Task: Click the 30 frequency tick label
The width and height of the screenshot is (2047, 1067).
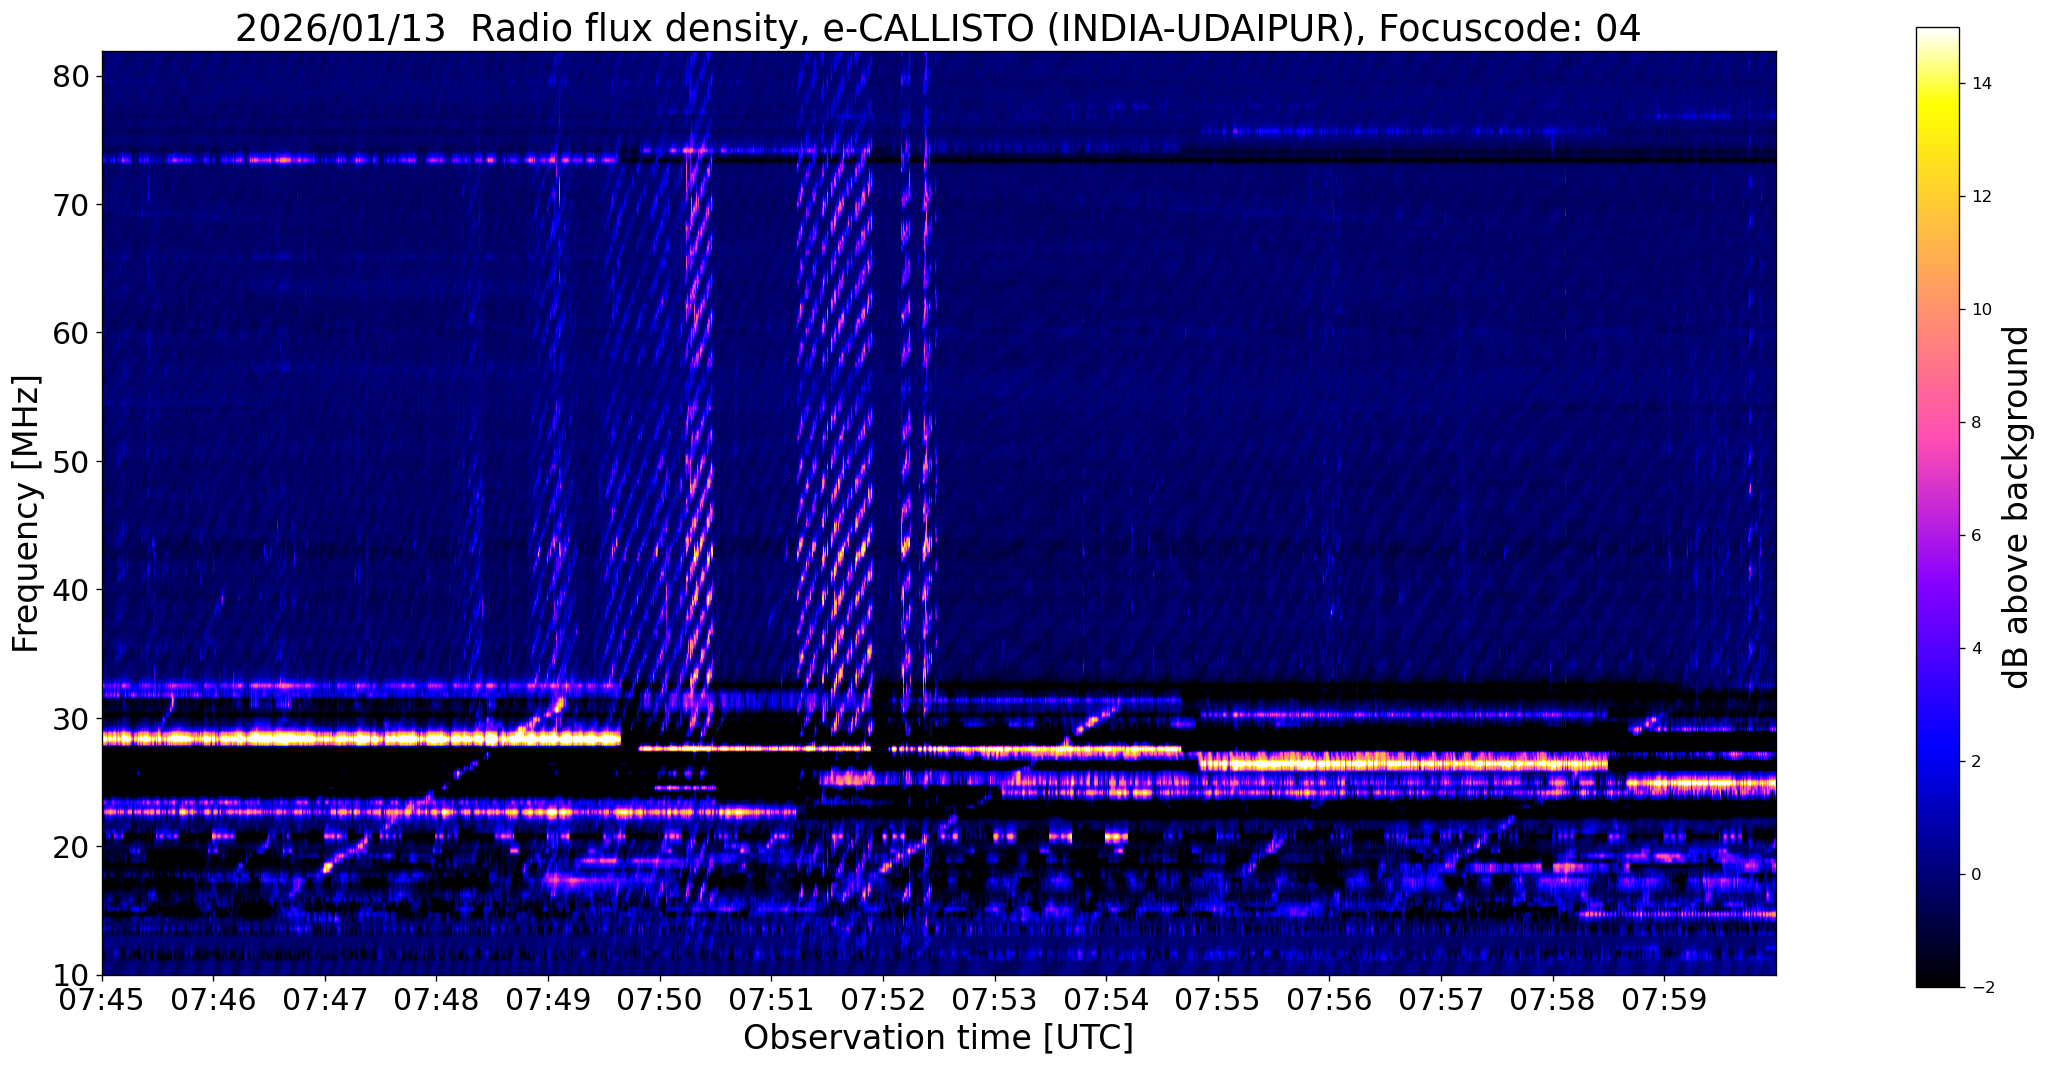Action: click(70, 719)
